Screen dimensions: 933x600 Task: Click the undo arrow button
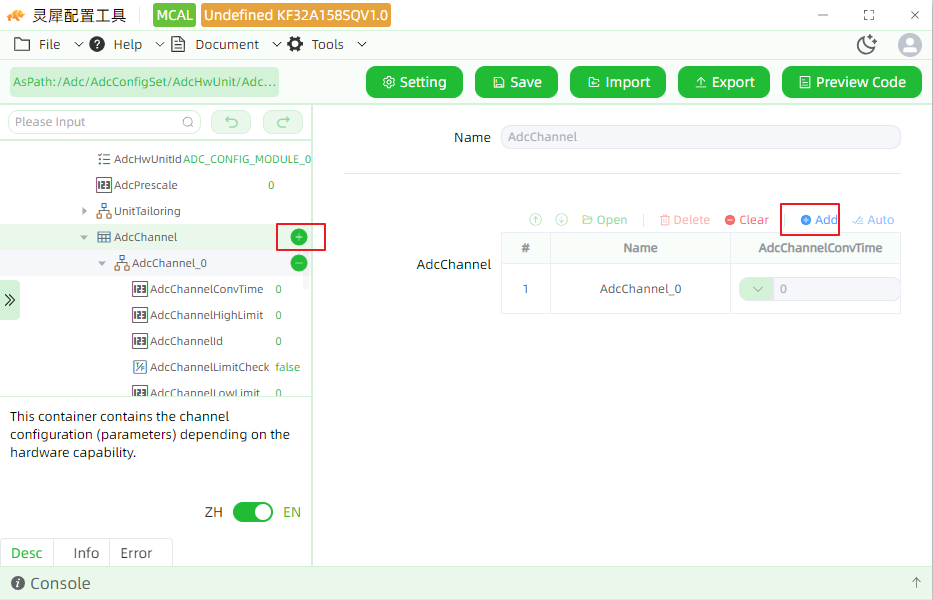231,122
